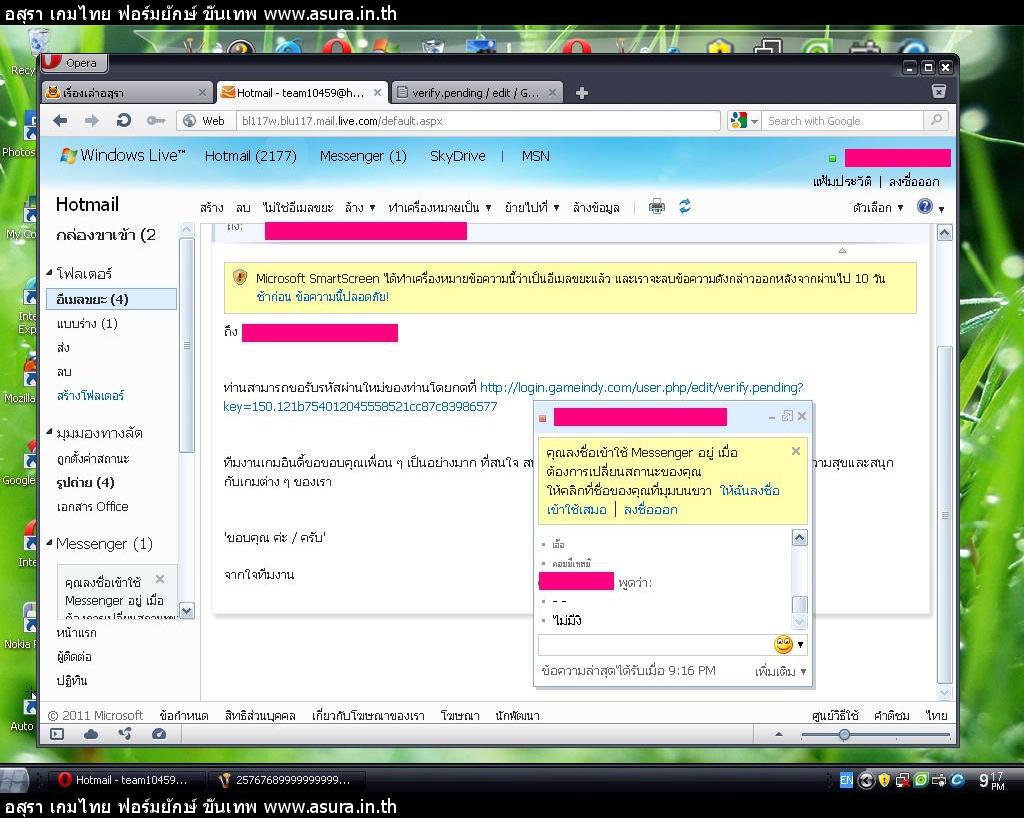1024x818 pixels.
Task: Click the Opera Unite icon in the status bar
Action: [x=125, y=734]
